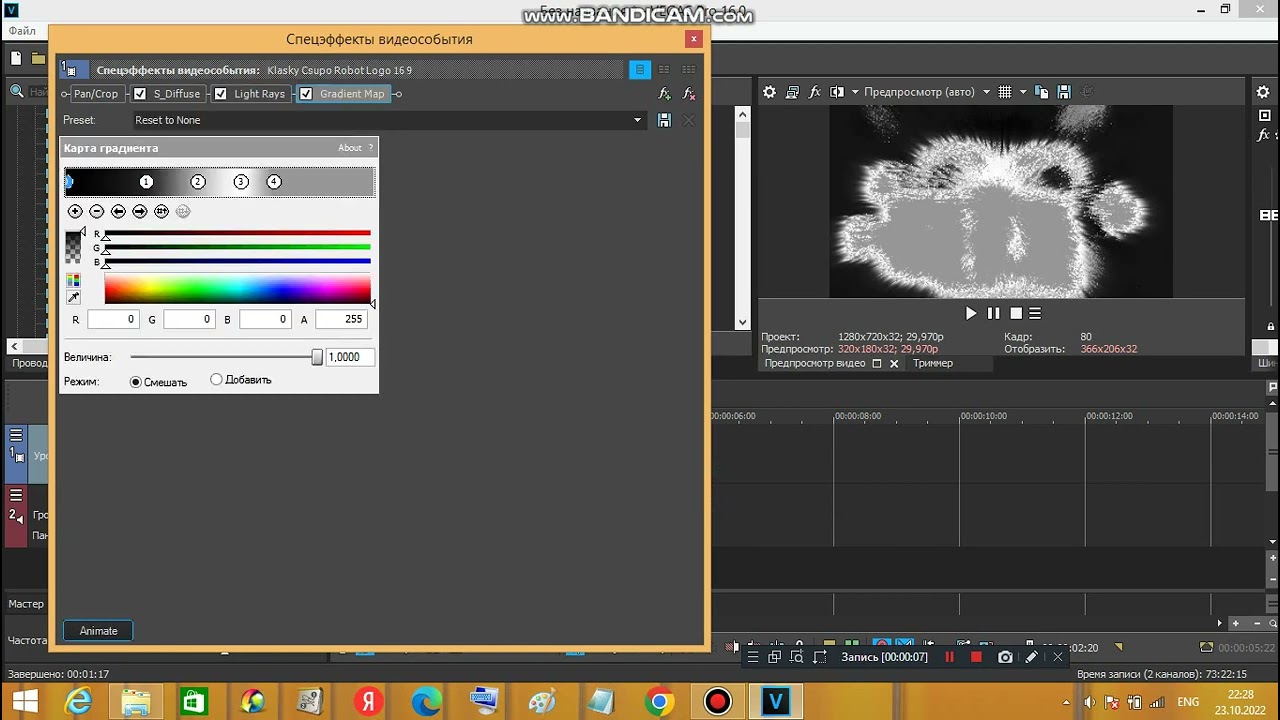1280x720 pixels.
Task: Remove the selected gradient point with the minus icon
Action: pos(96,211)
